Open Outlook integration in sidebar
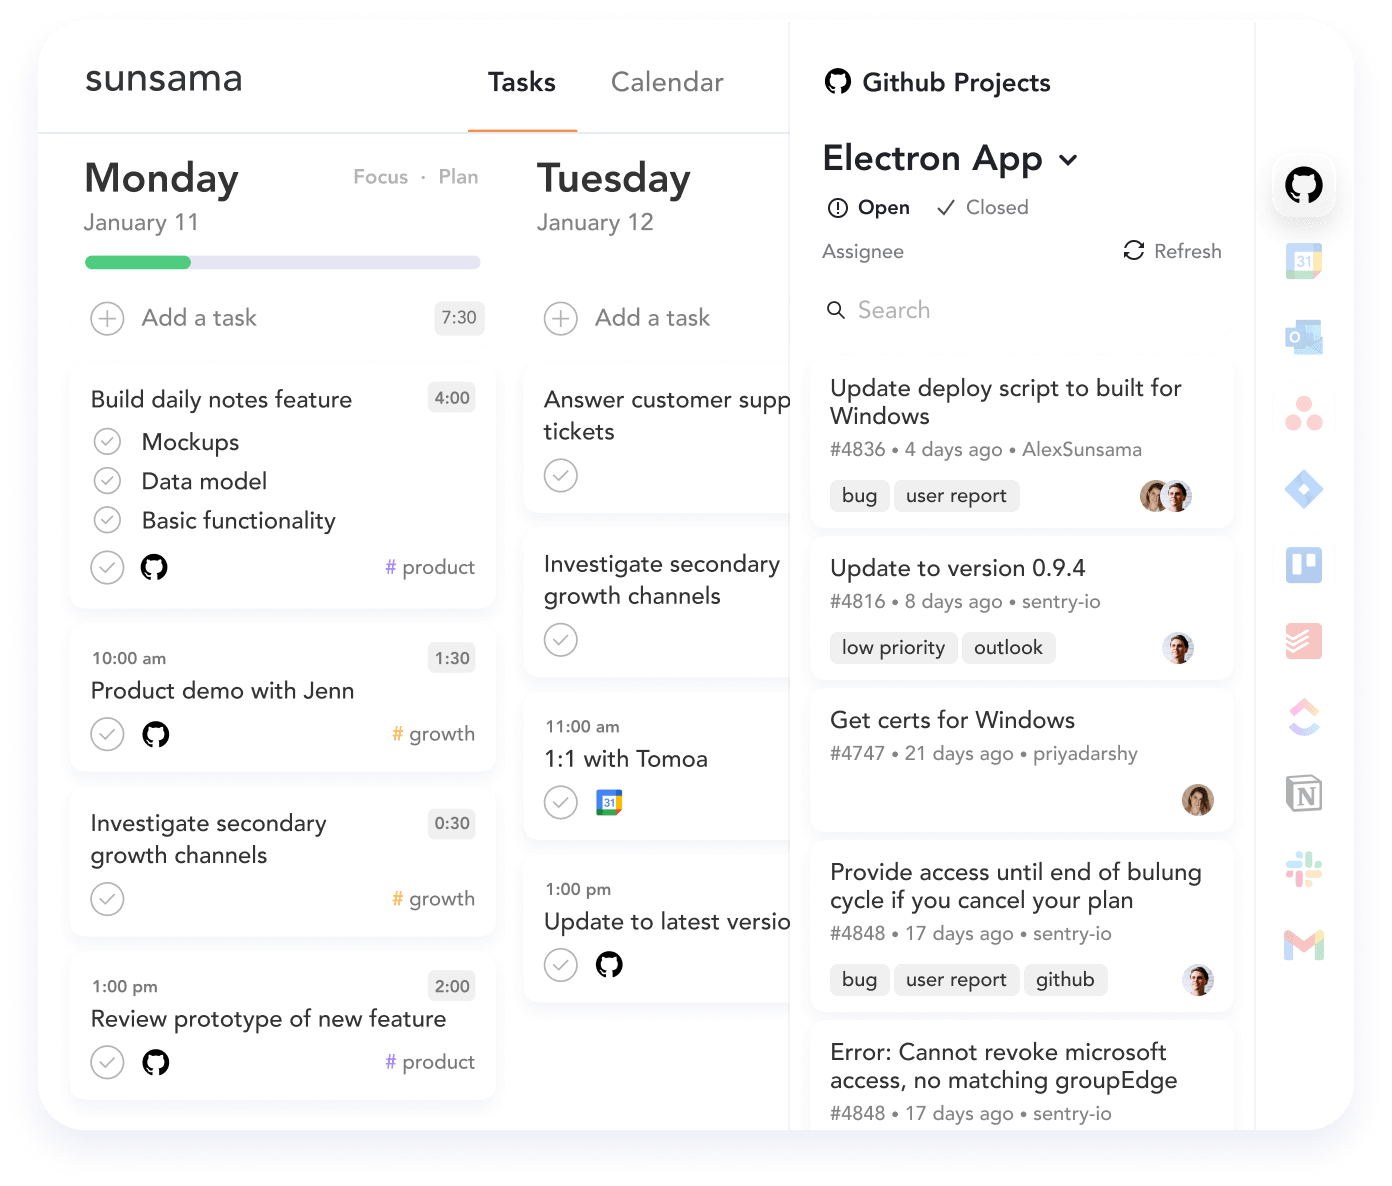 click(1303, 337)
